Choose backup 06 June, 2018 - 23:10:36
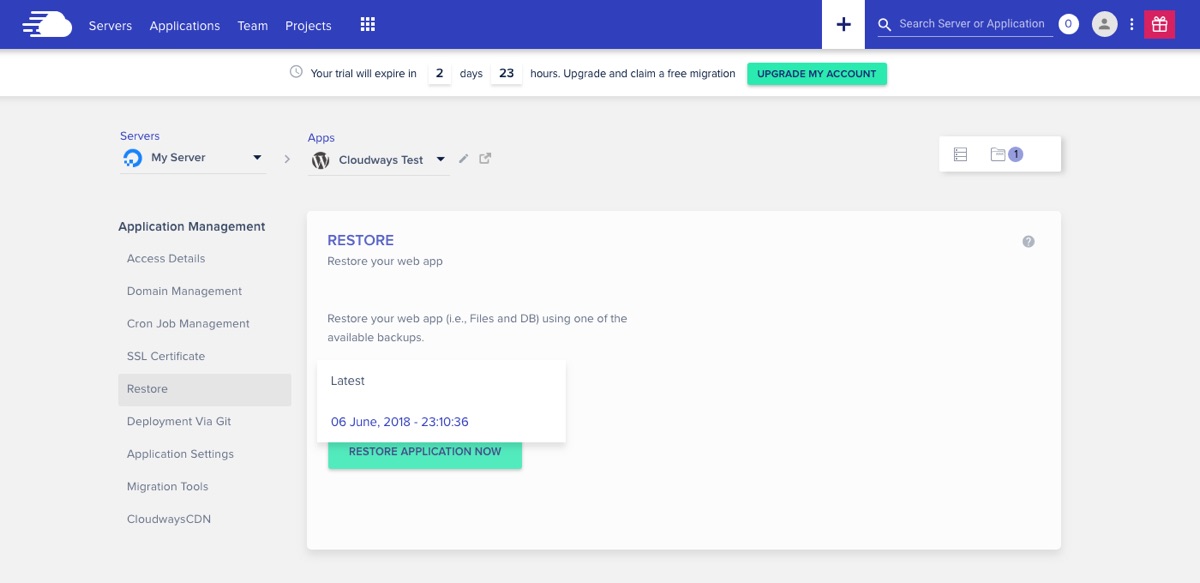The image size is (1200, 583). pyautogui.click(x=441, y=422)
